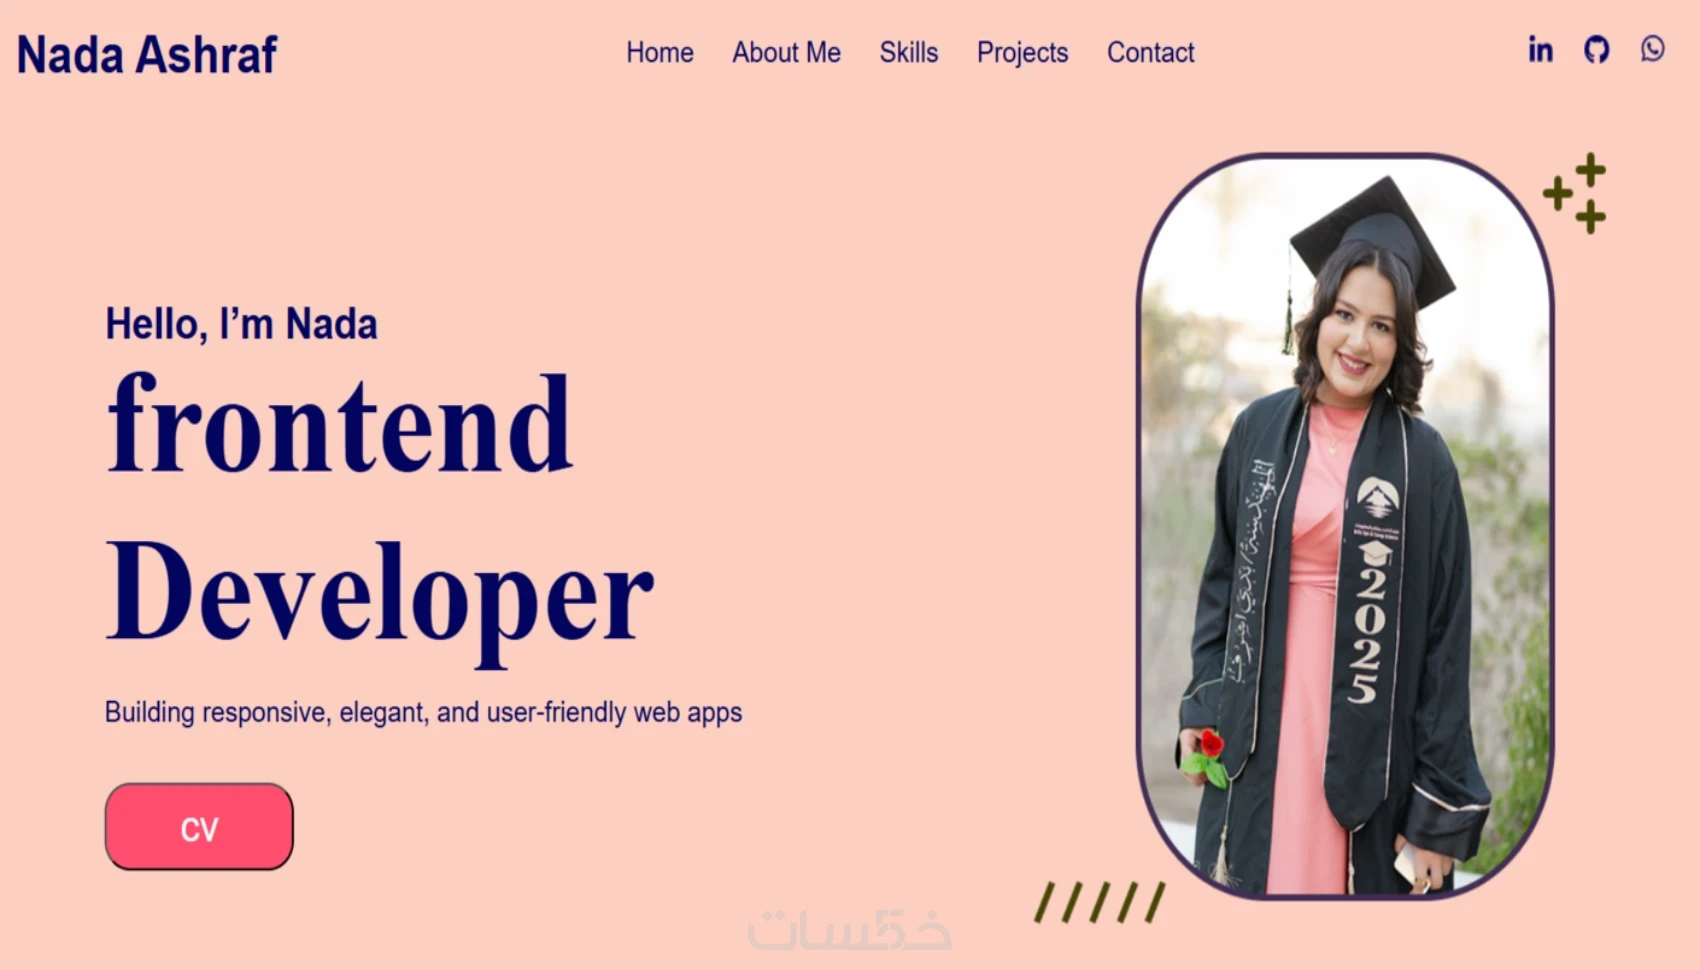Image resolution: width=1700 pixels, height=970 pixels.
Task: Click the green plus signs decoration
Action: (1575, 193)
